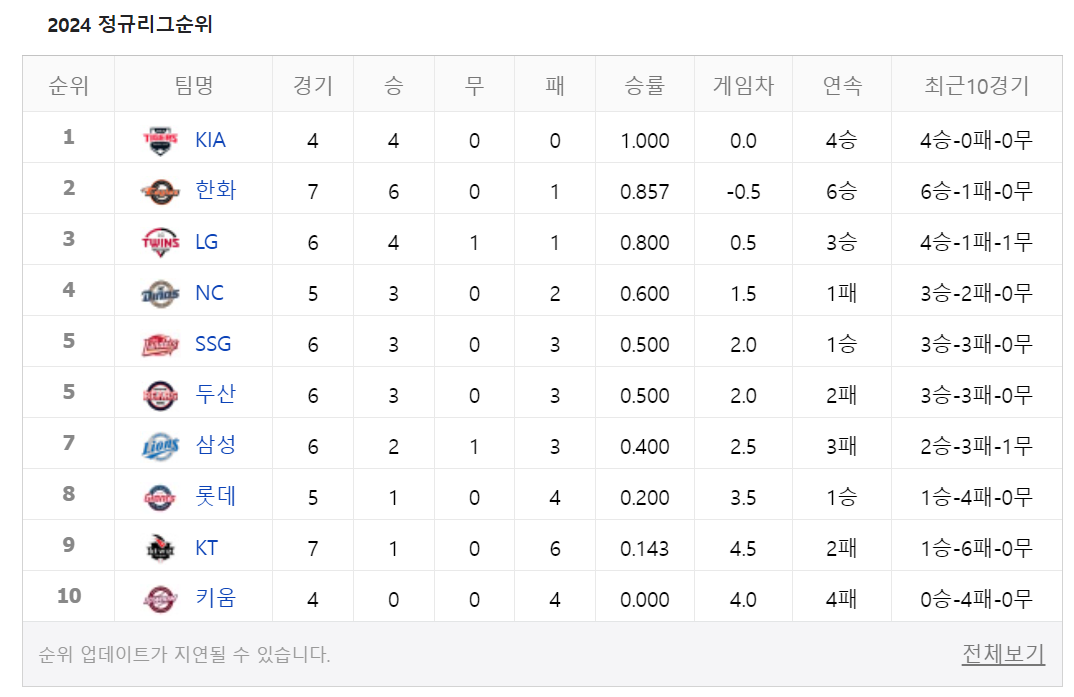1074x697 pixels.
Task: Open the KIA team name link
Action: pyautogui.click(x=211, y=140)
